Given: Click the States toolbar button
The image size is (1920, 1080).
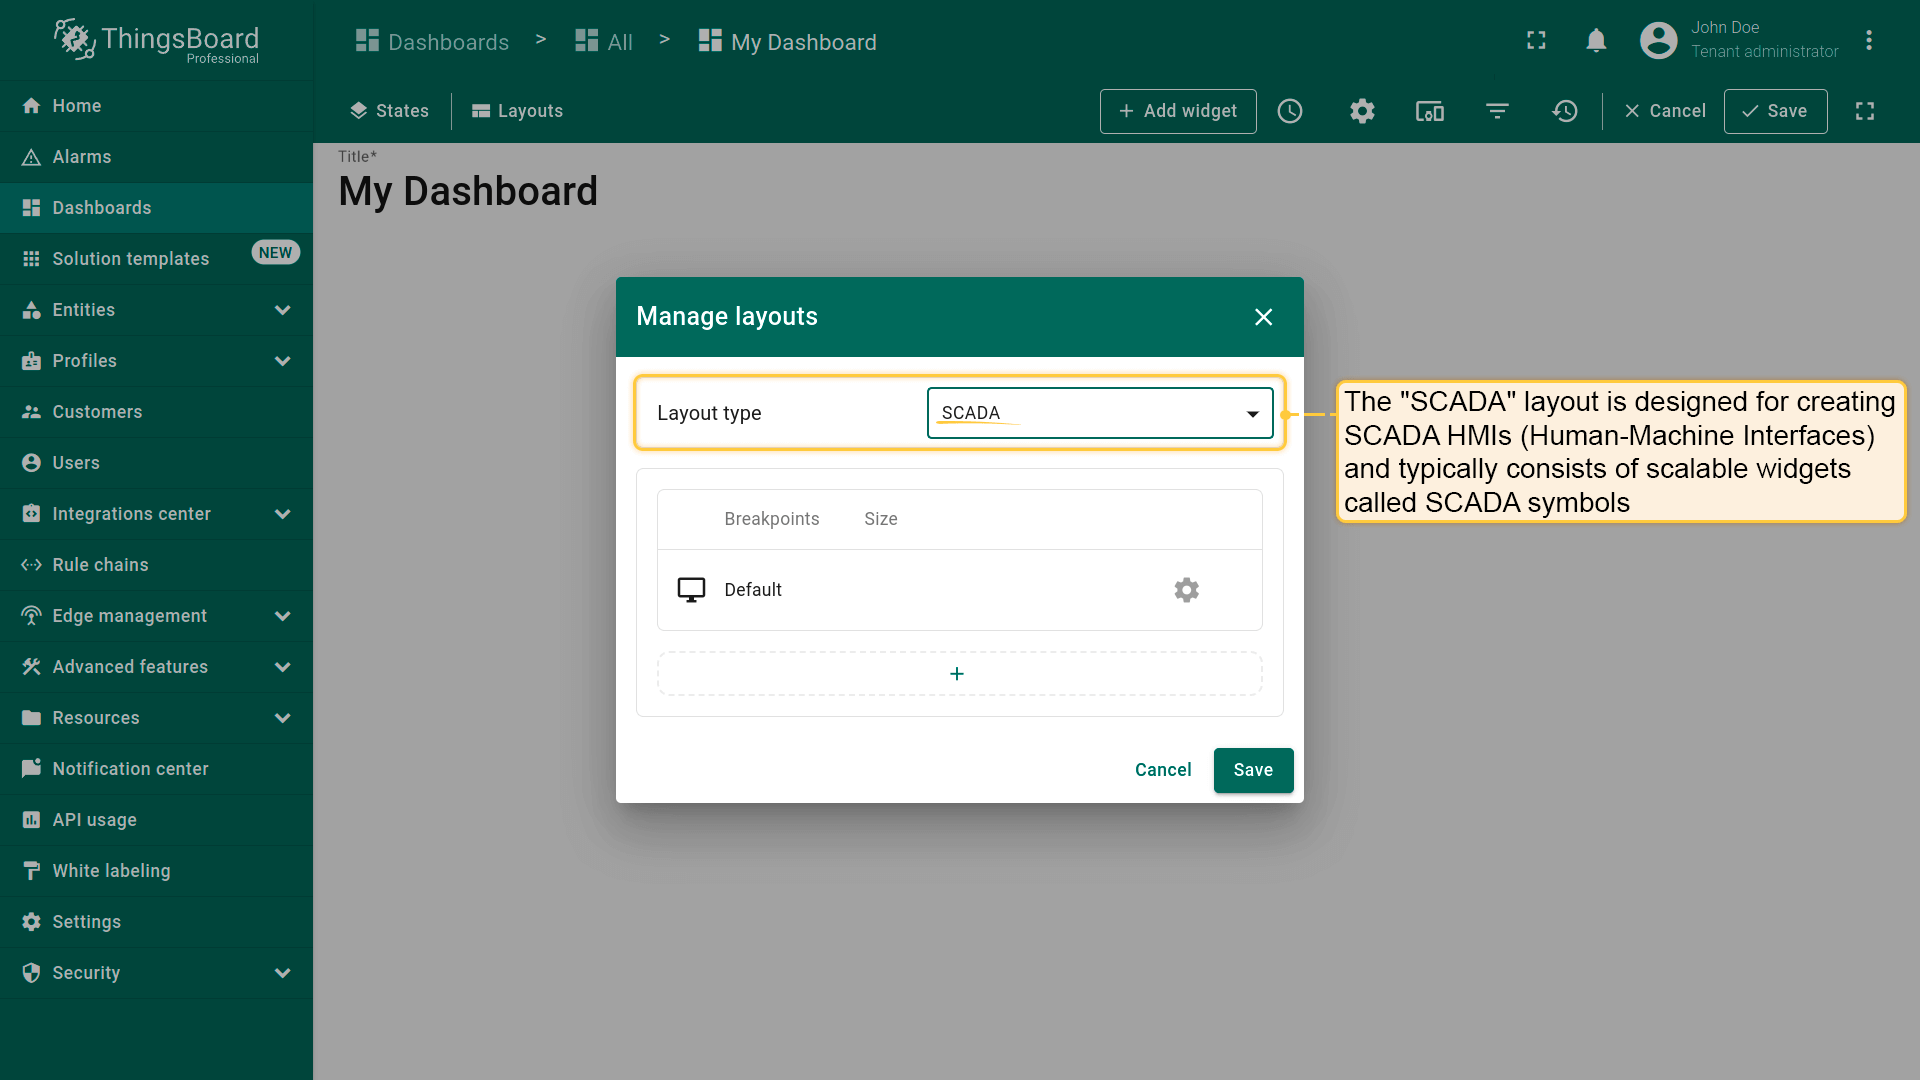Looking at the screenshot, I should pos(389,111).
